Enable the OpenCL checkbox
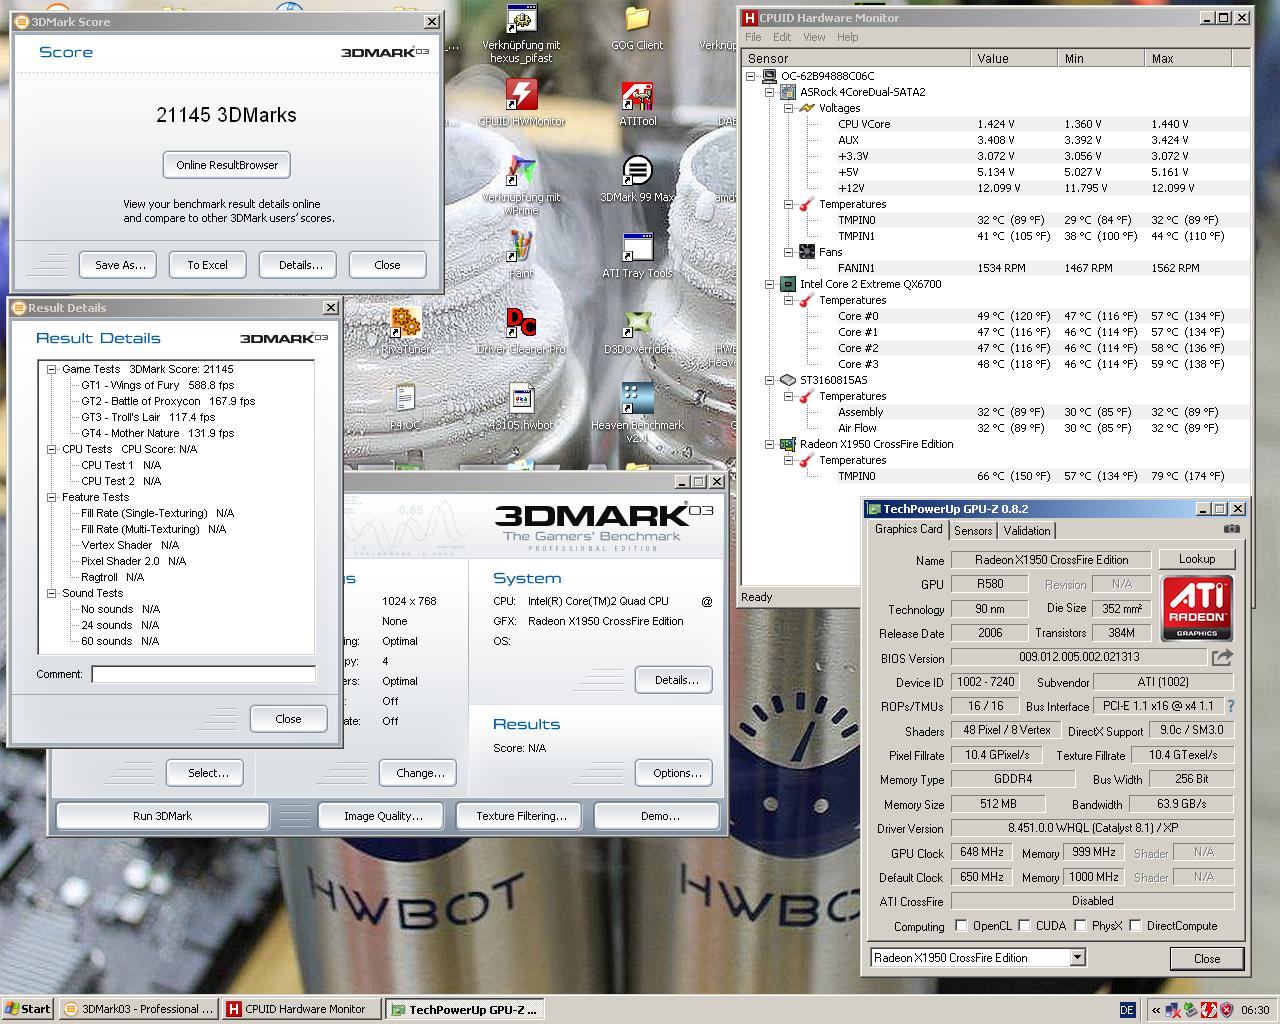Screen dimensions: 1280x1024 tap(961, 926)
